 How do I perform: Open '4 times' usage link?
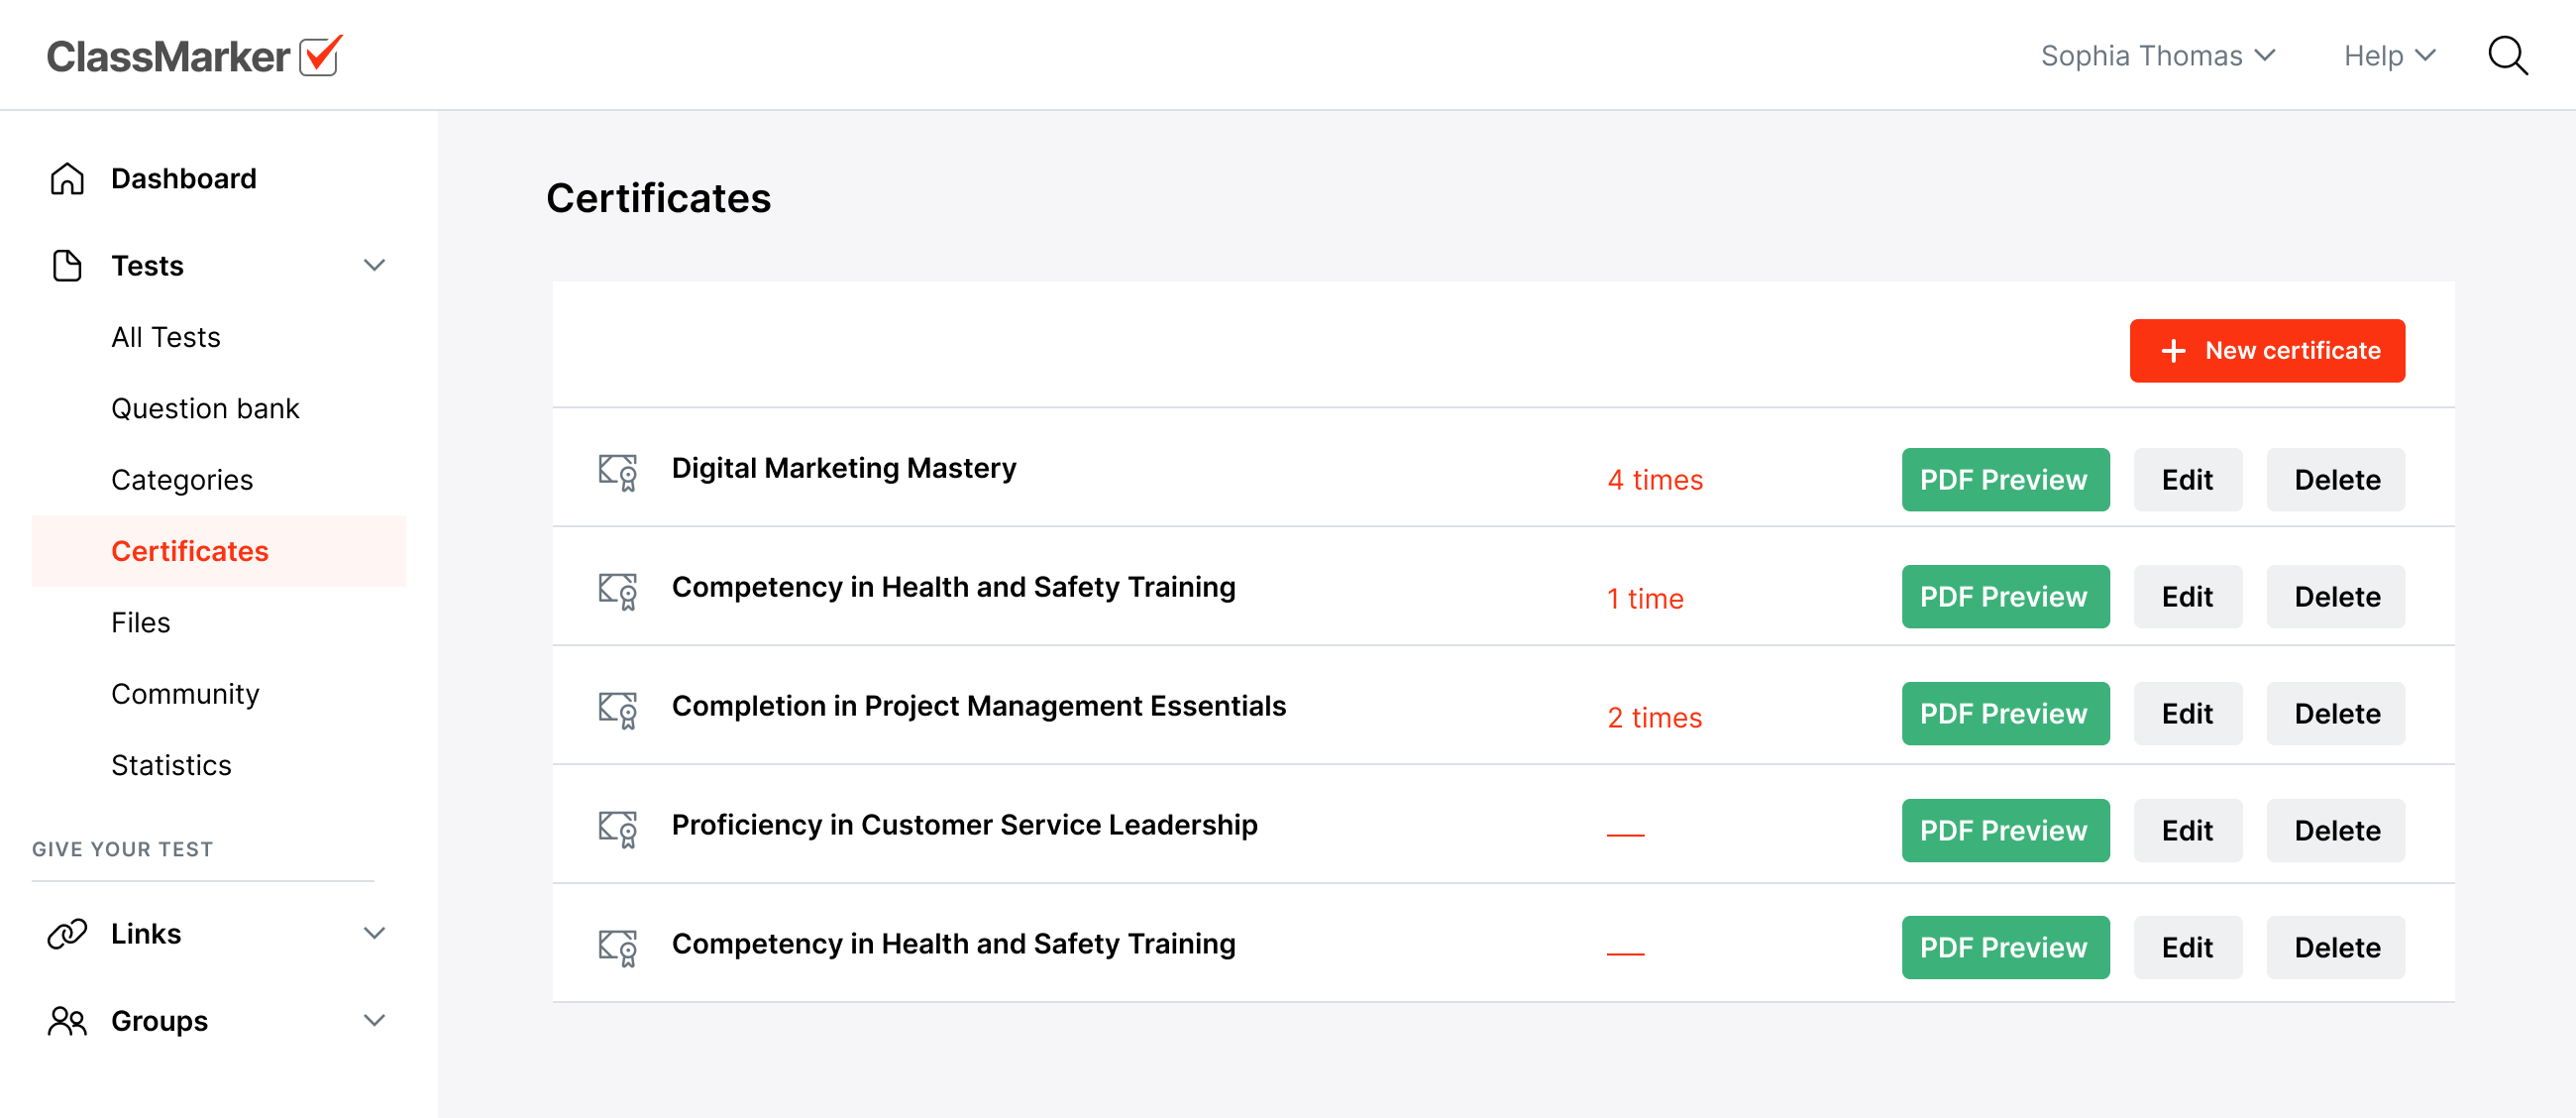tap(1654, 480)
